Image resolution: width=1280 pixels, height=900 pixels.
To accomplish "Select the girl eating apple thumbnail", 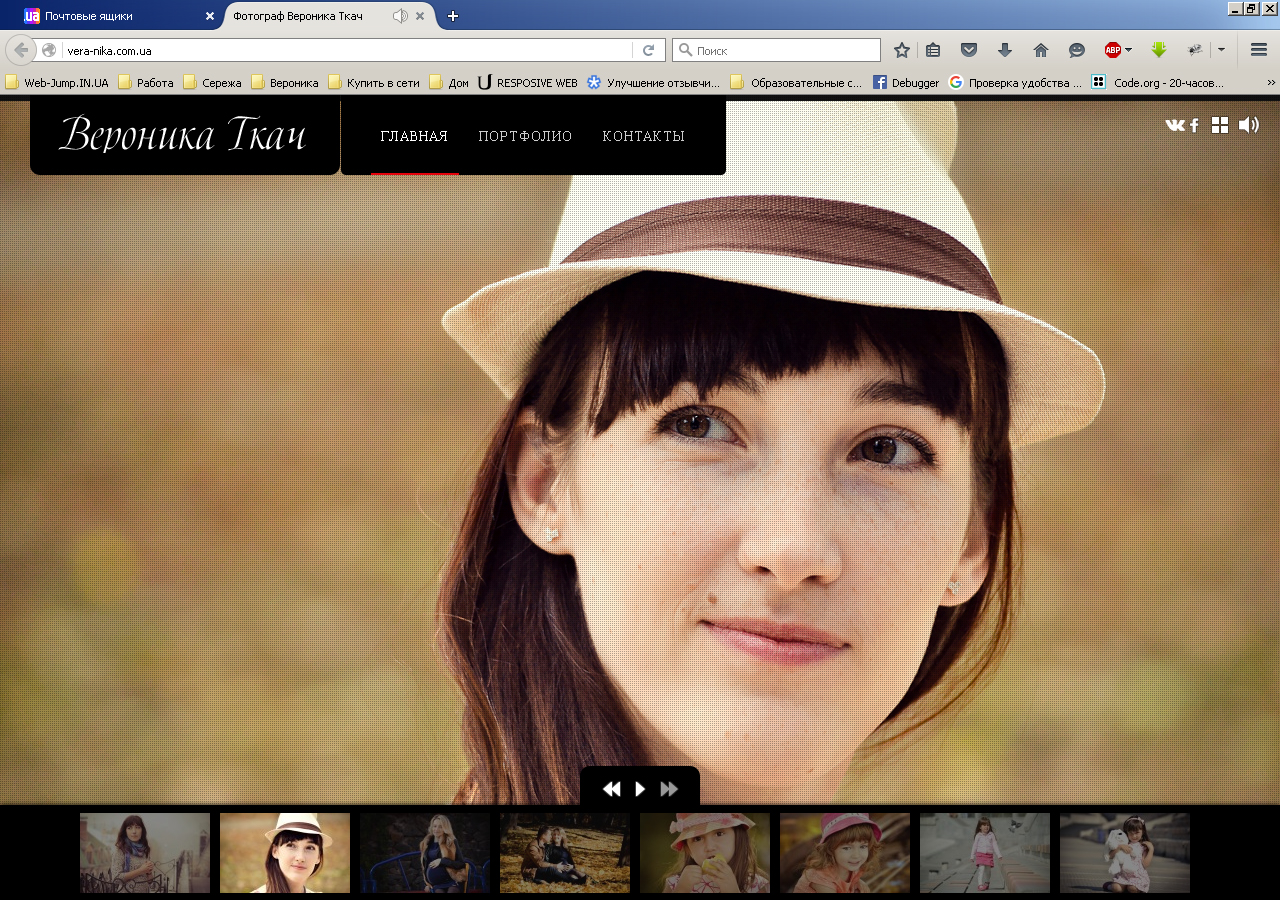I will (705, 853).
